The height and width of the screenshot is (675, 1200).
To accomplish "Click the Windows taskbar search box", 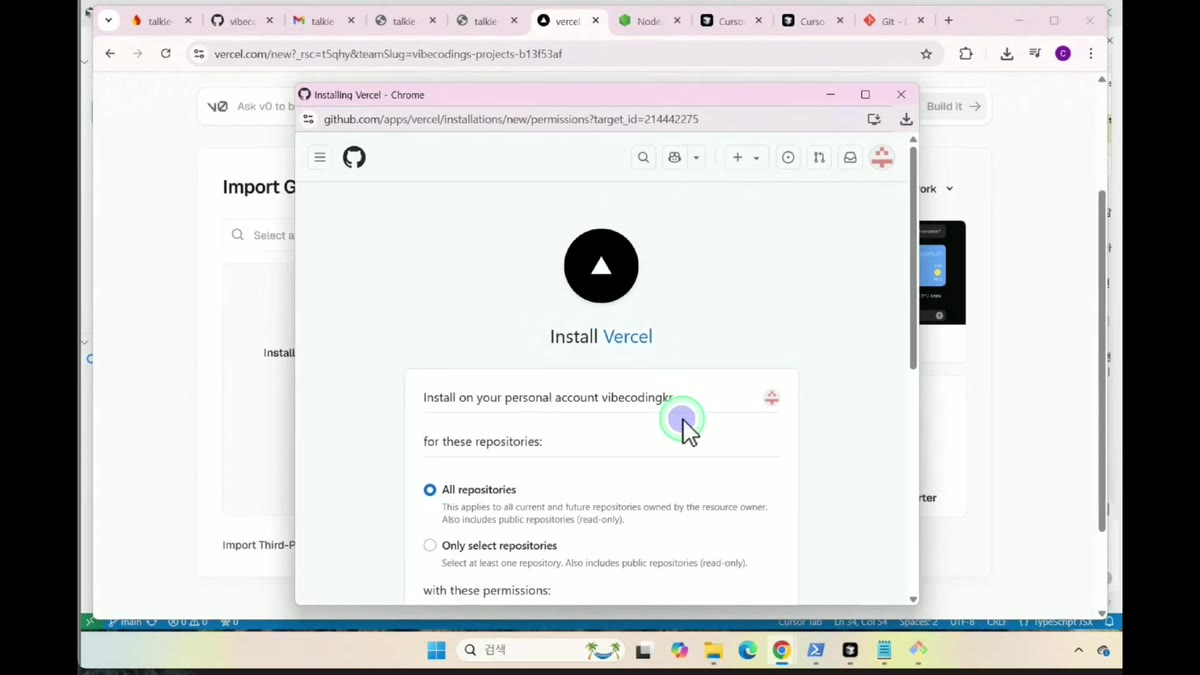I will click(x=541, y=651).
